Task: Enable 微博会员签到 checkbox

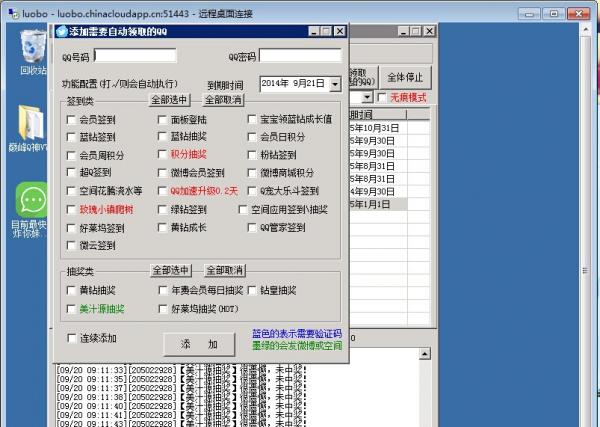Action: coord(162,173)
